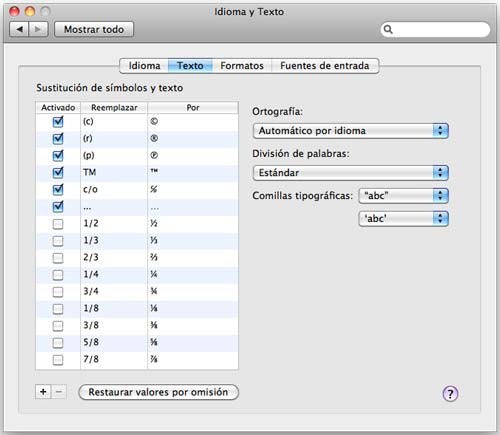This screenshot has height=435, width=500.
Task: Open help with the question mark button
Action: click(x=450, y=394)
